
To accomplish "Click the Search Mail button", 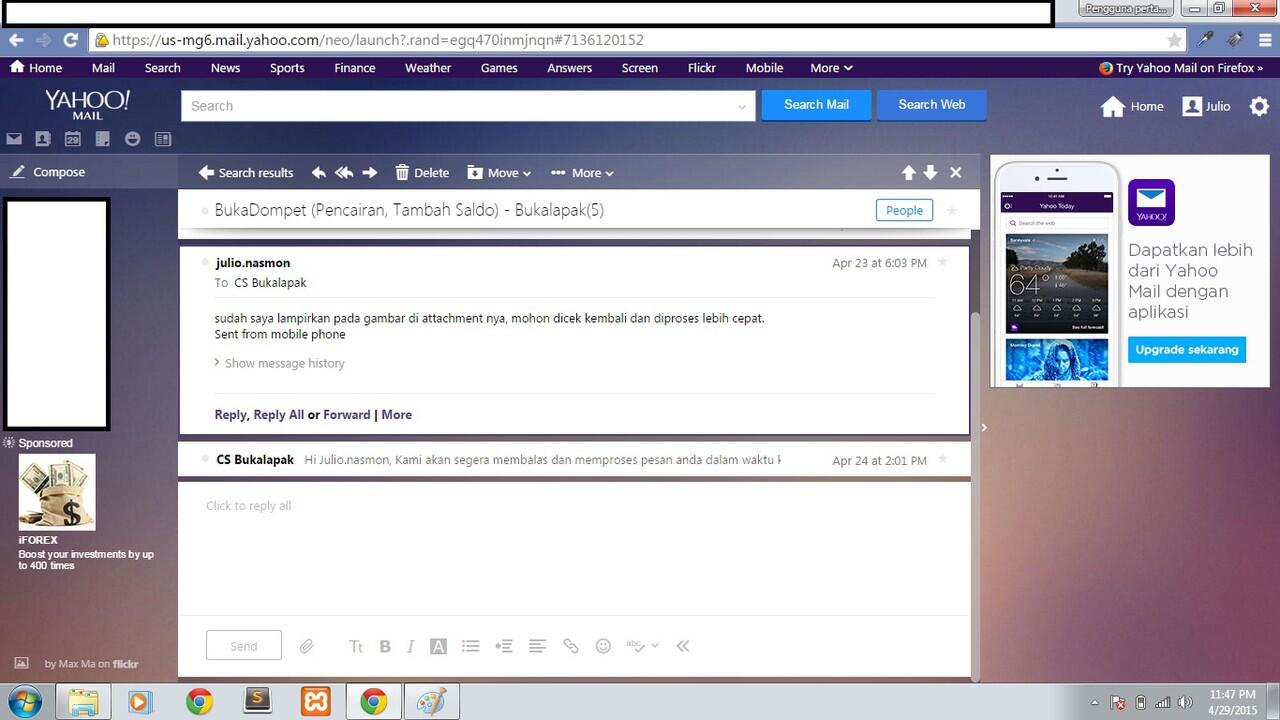I will 816,105.
